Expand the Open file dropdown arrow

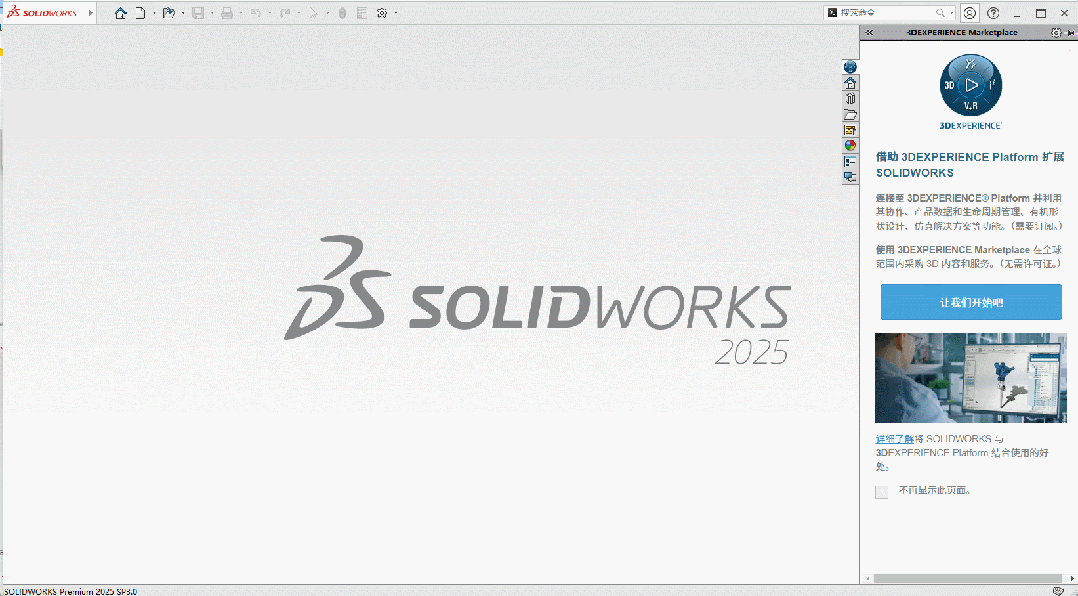click(183, 13)
